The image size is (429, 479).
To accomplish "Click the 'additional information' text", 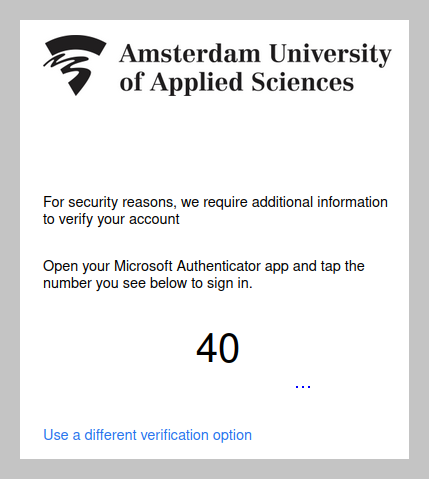I will 320,202.
